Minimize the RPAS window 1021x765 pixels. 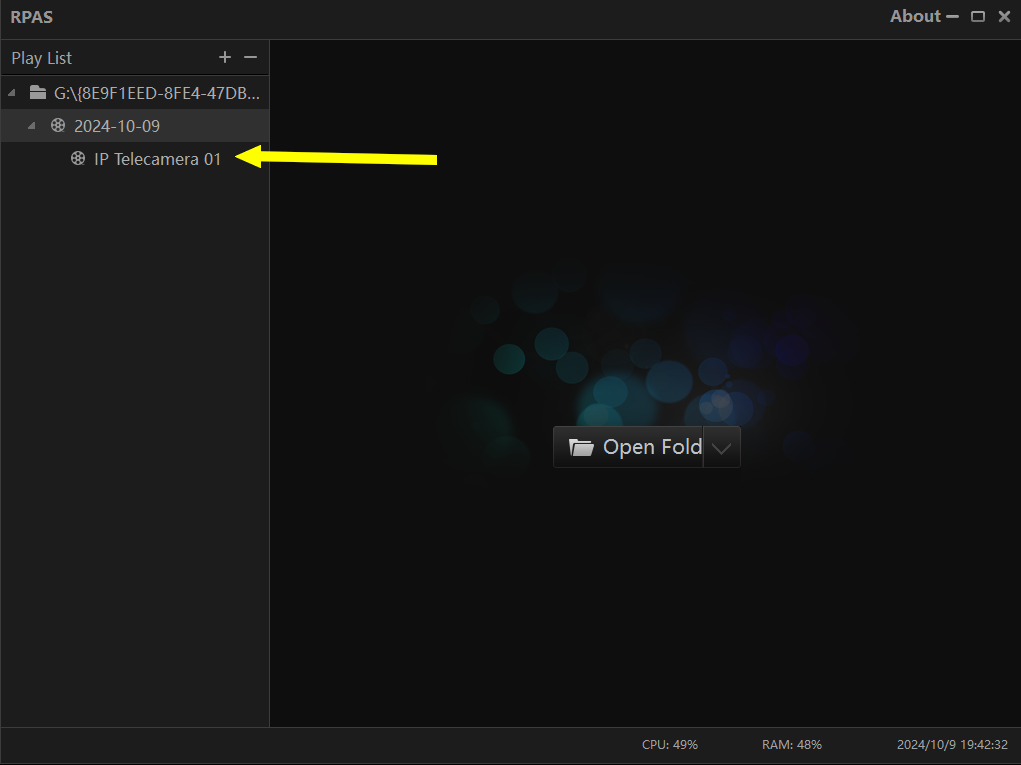pos(952,16)
